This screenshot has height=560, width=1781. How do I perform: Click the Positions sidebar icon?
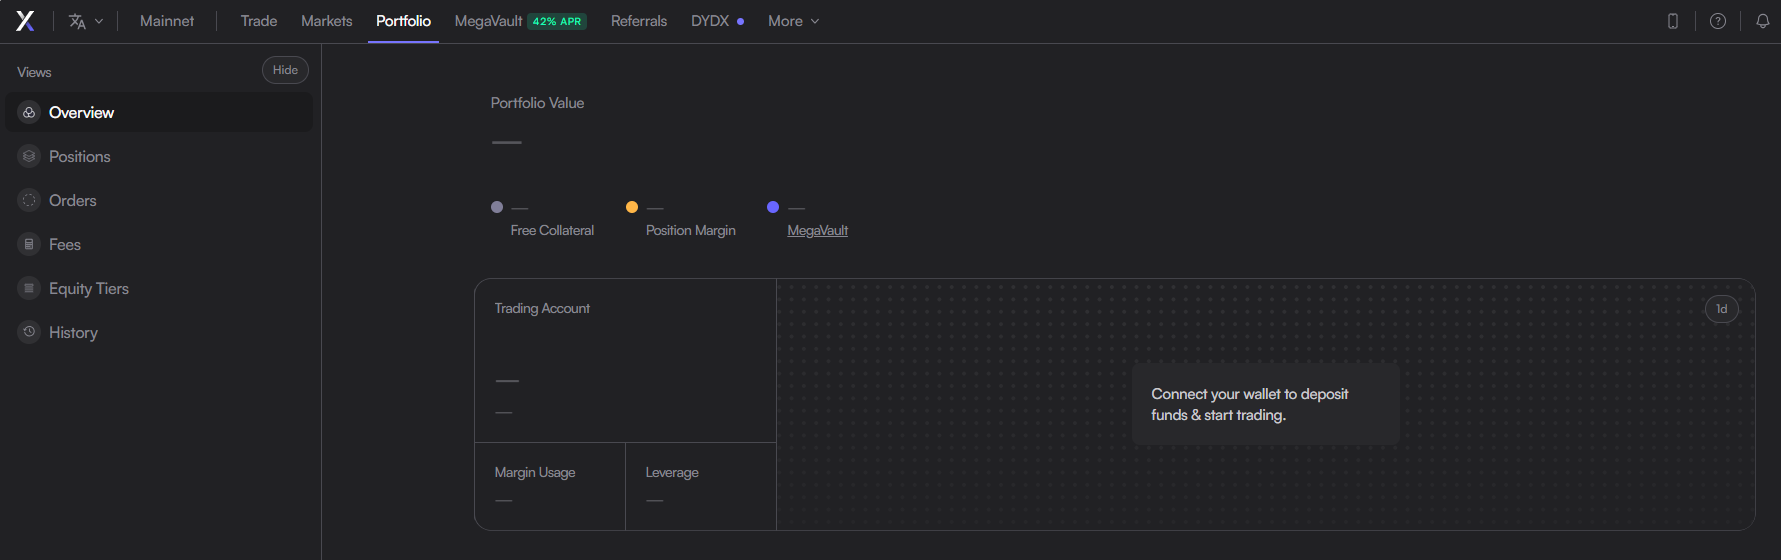(29, 156)
